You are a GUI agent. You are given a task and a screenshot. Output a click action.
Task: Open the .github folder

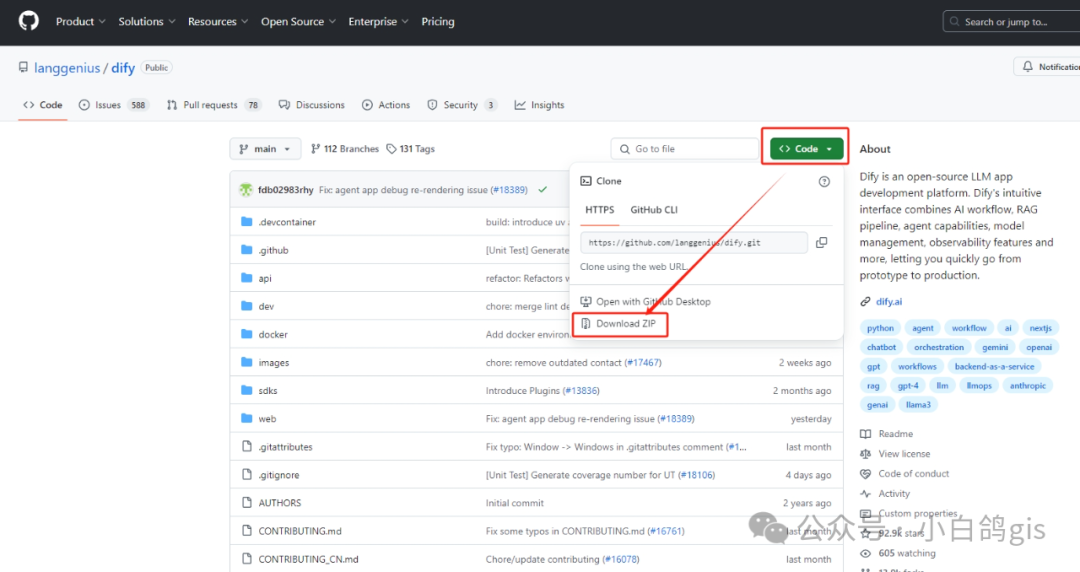click(273, 250)
